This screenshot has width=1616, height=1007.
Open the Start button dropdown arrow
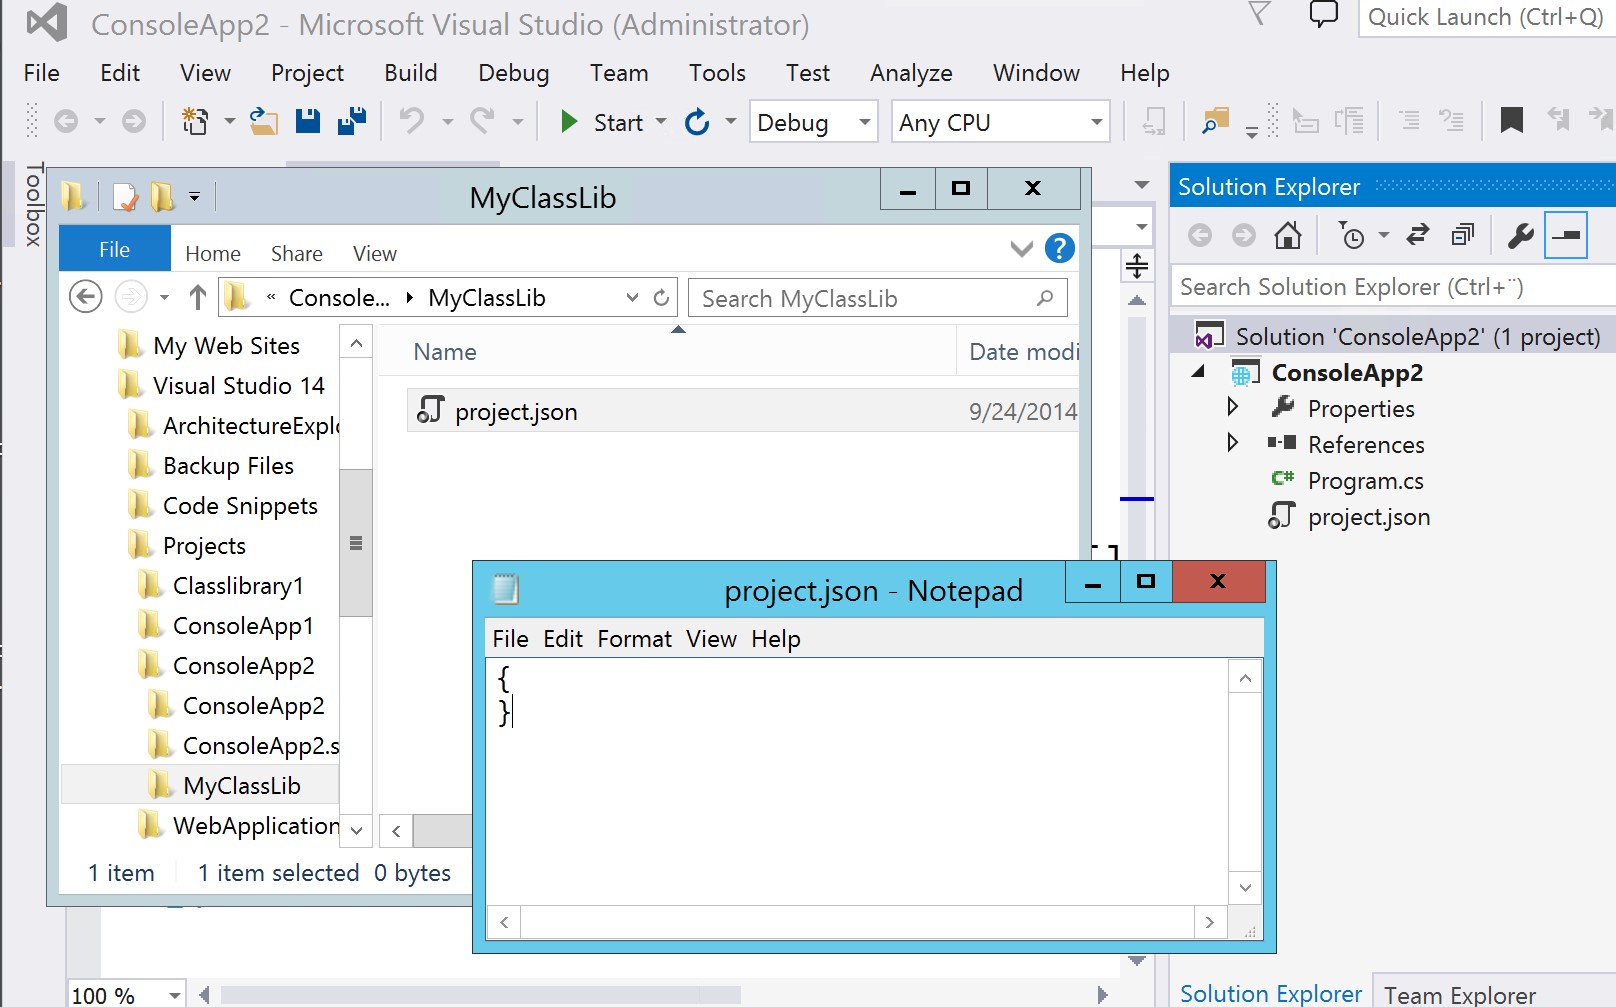point(661,122)
